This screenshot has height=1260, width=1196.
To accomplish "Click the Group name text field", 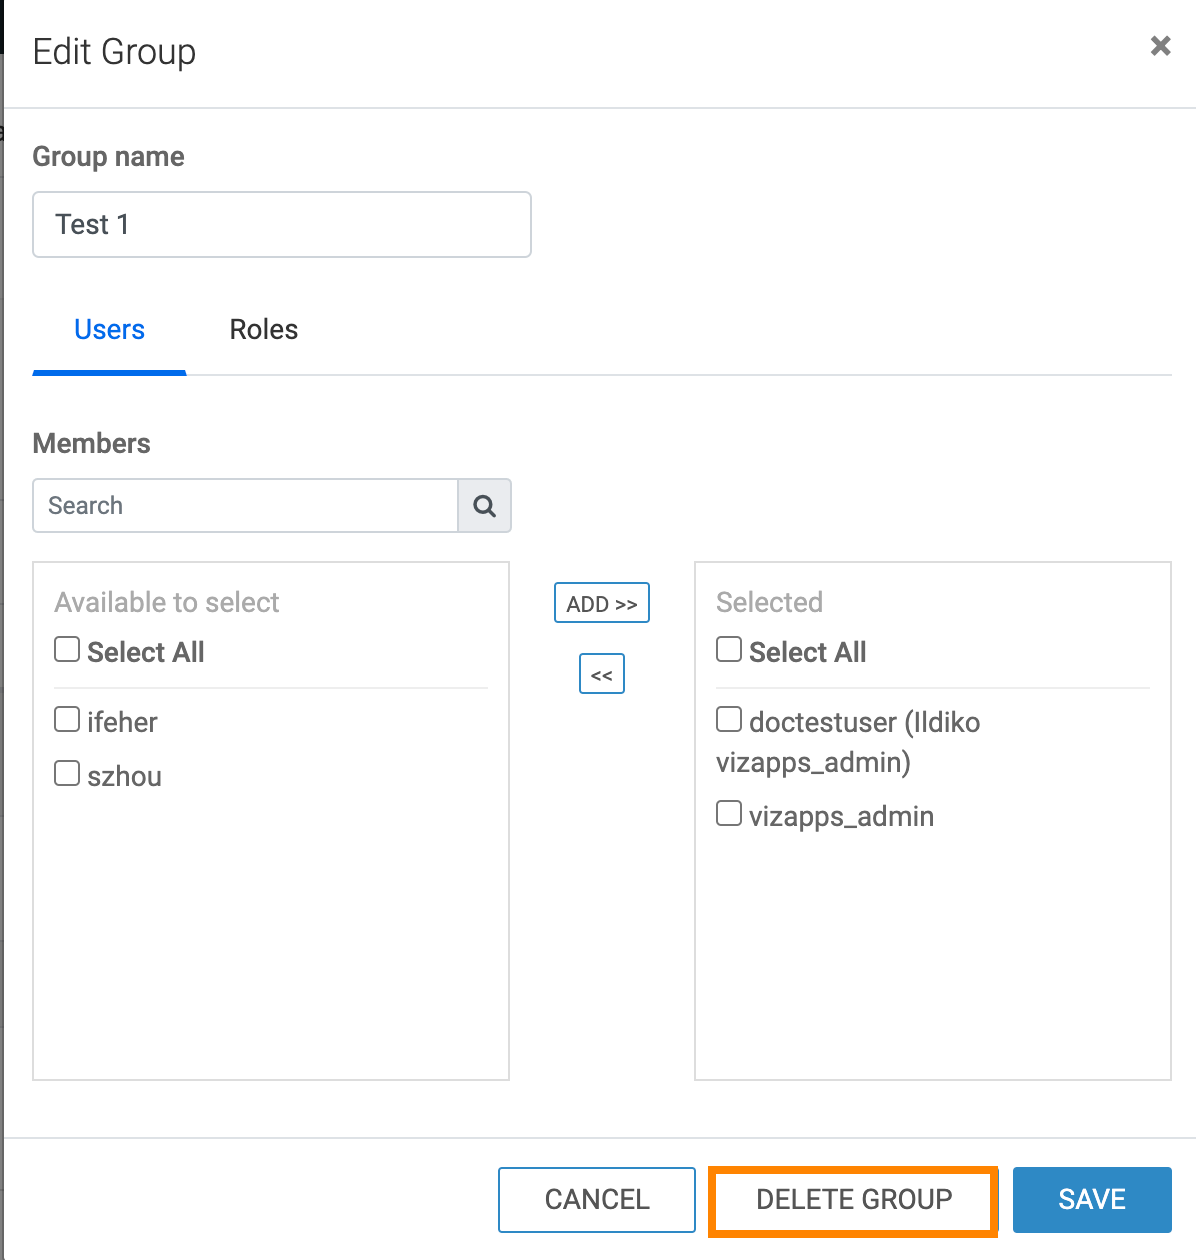I will (282, 225).
